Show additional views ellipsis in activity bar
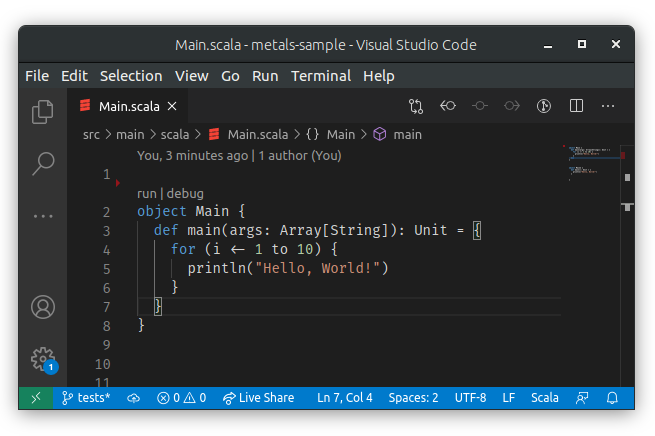The height and width of the screenshot is (436, 655). (x=42, y=215)
